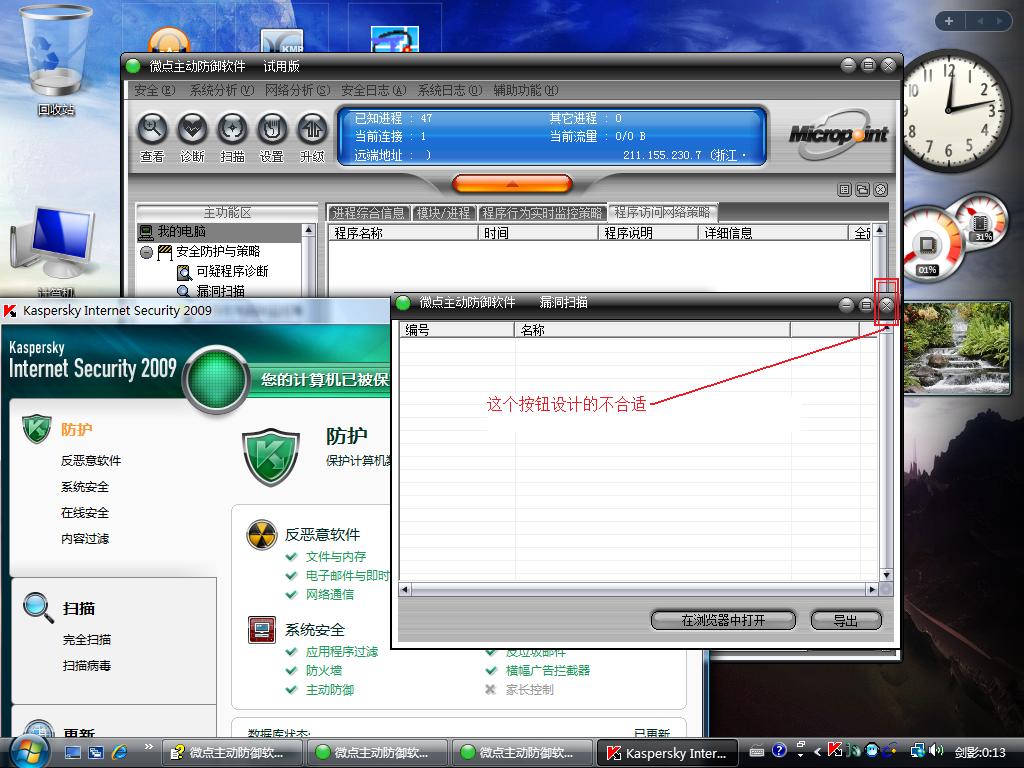Open 在线安全 in the Kaspersky sidebar

85,513
